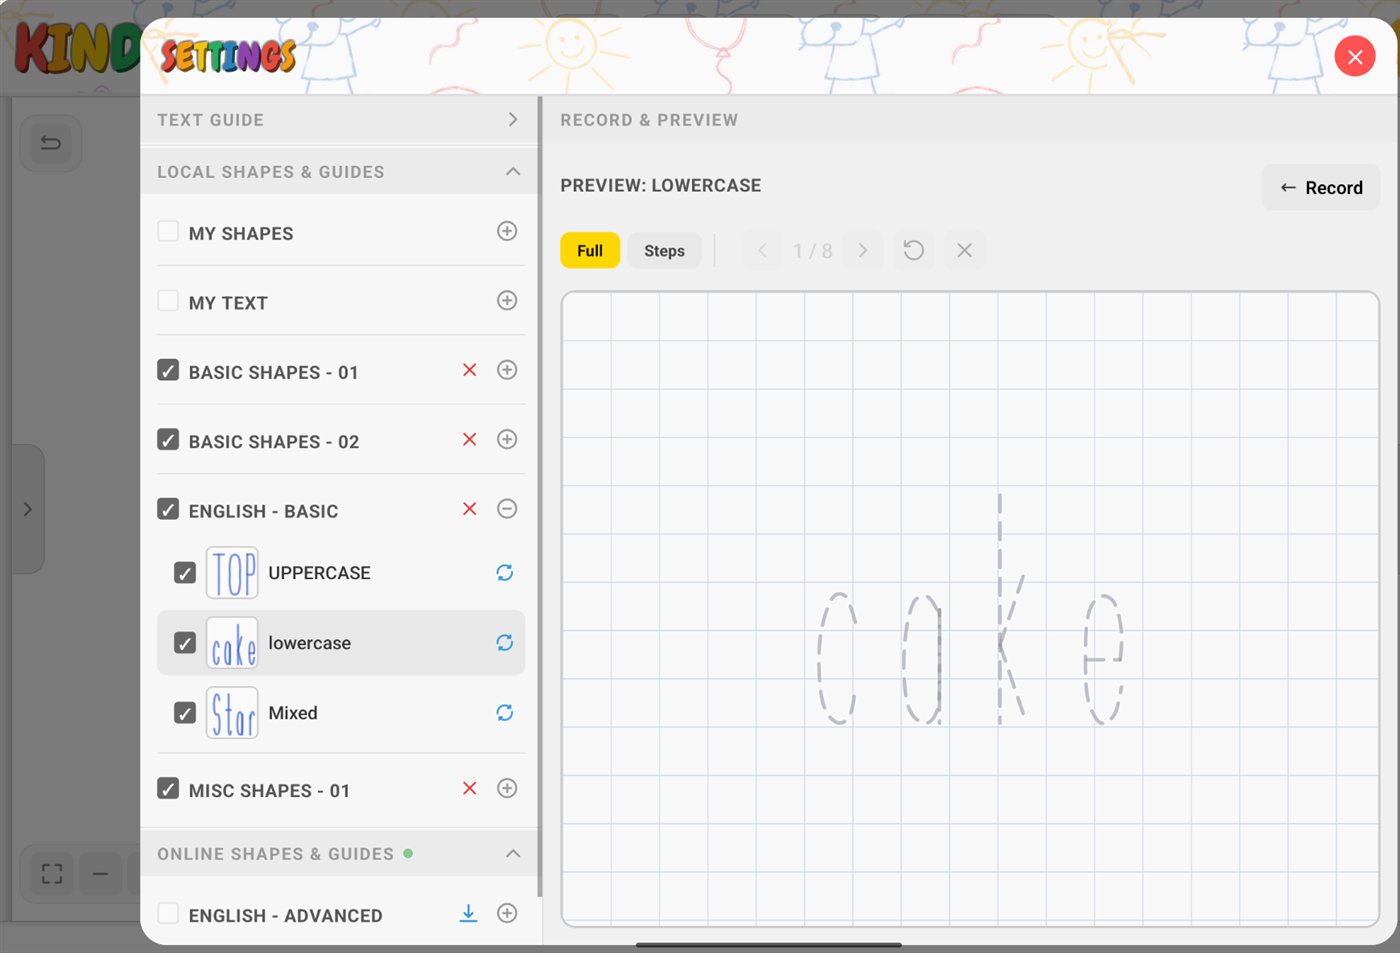Uncheck MISC SHAPES - 01

[168, 789]
